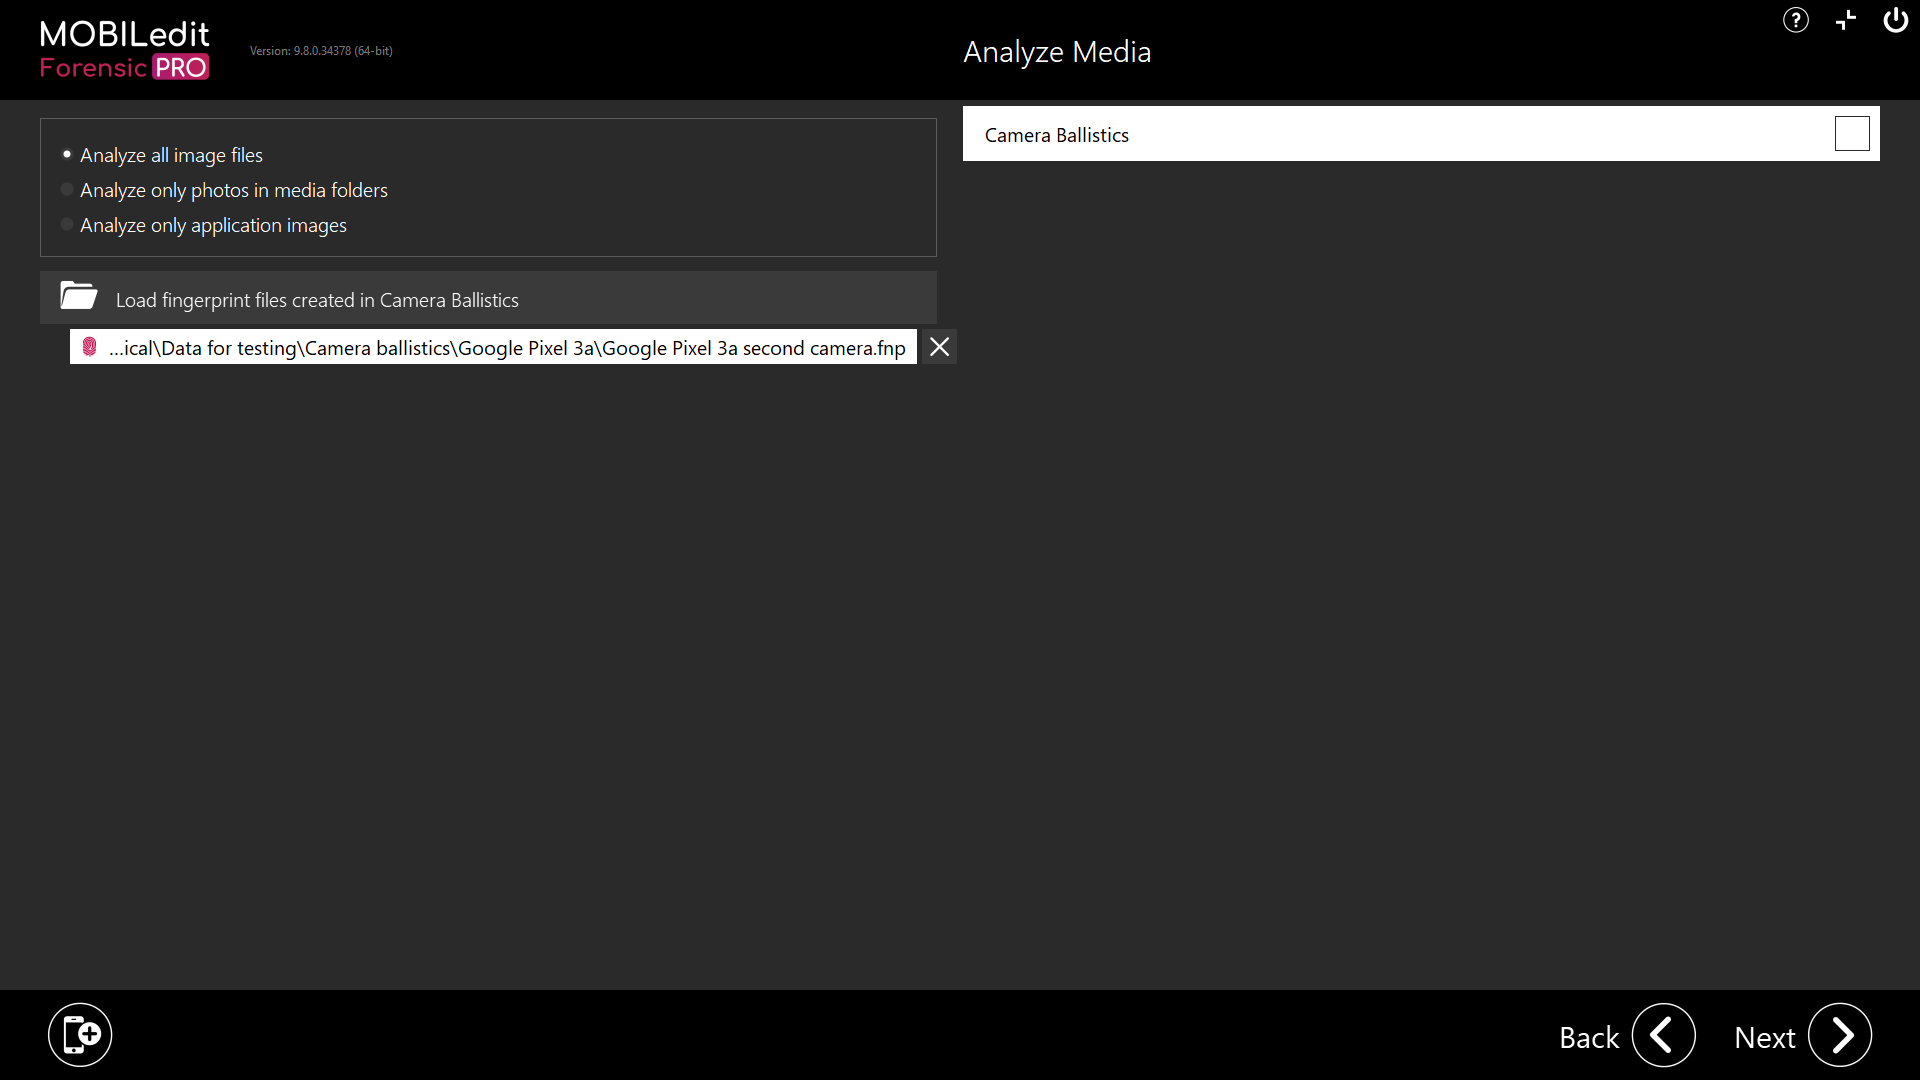
Task: Click the Back text label
Action: tap(1589, 1038)
